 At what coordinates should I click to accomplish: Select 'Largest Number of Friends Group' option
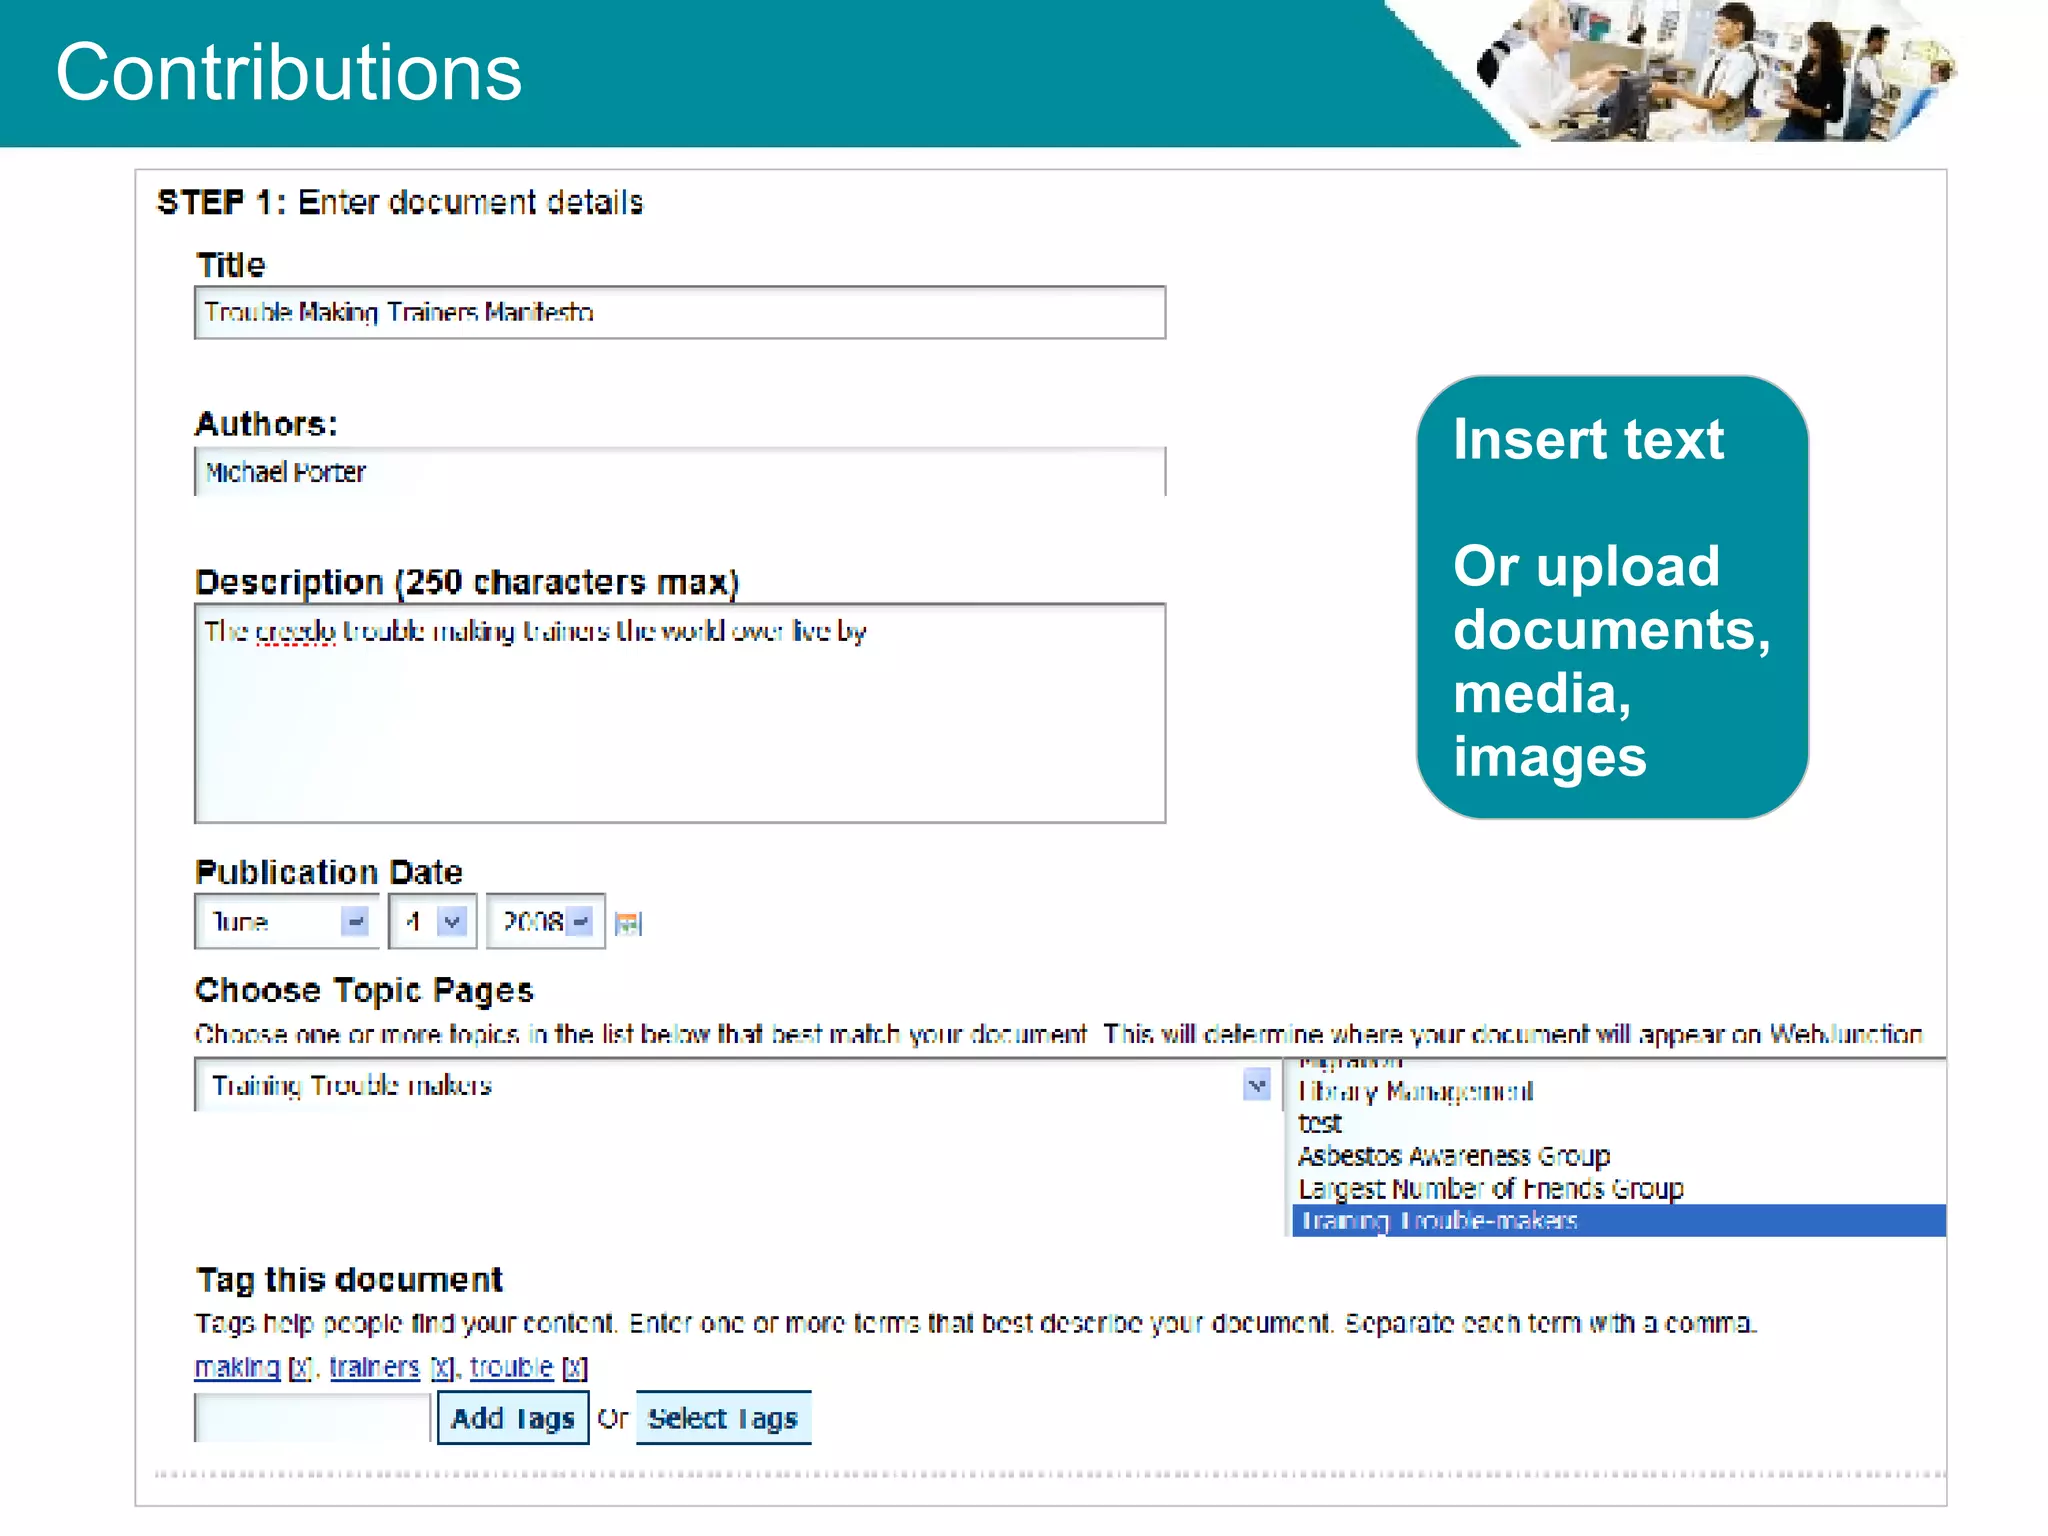(x=1490, y=1189)
